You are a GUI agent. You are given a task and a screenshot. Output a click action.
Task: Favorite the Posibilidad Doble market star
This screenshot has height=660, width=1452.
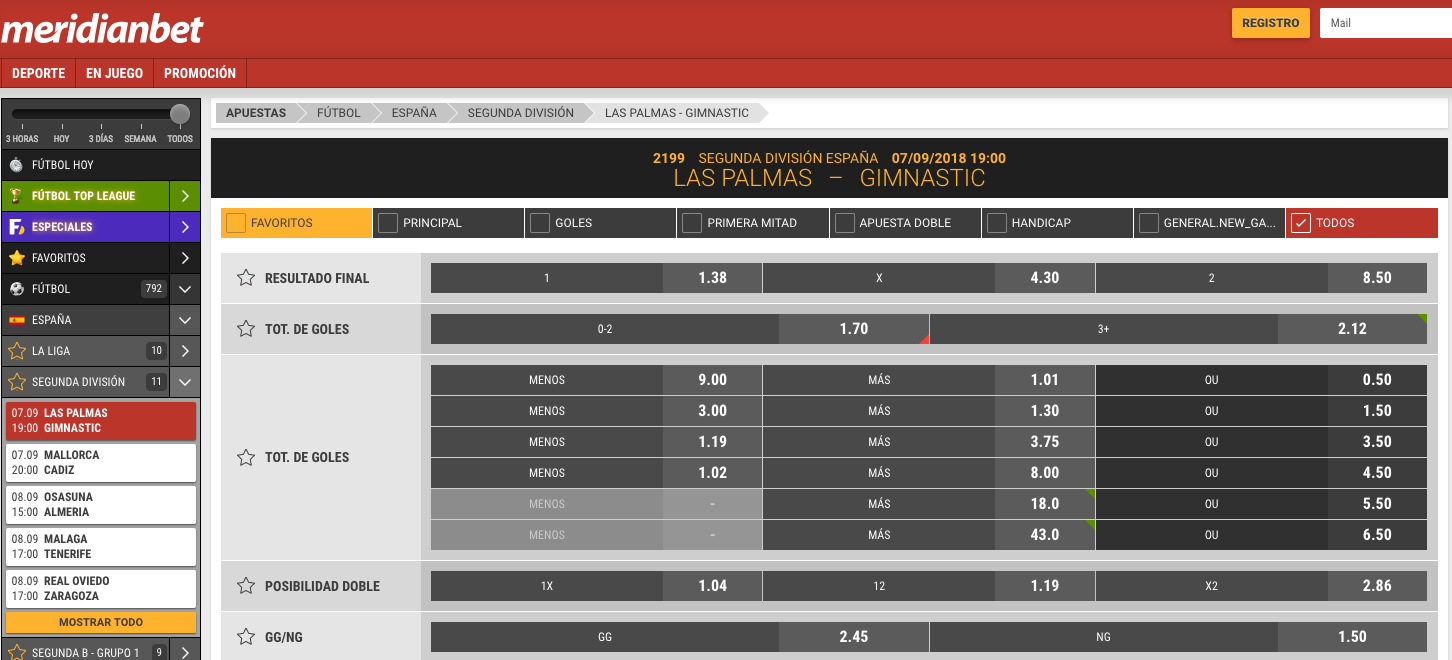coord(245,586)
